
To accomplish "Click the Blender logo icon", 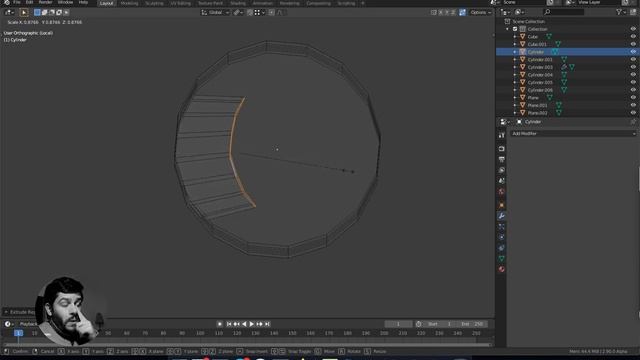I will point(7,2).
